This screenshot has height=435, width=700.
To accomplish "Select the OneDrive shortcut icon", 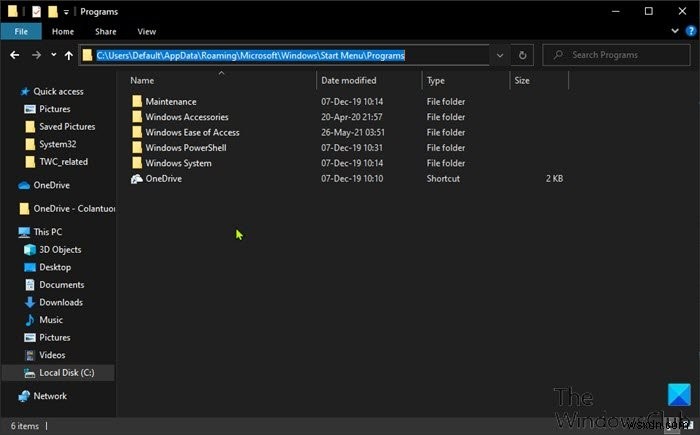I will coord(137,179).
